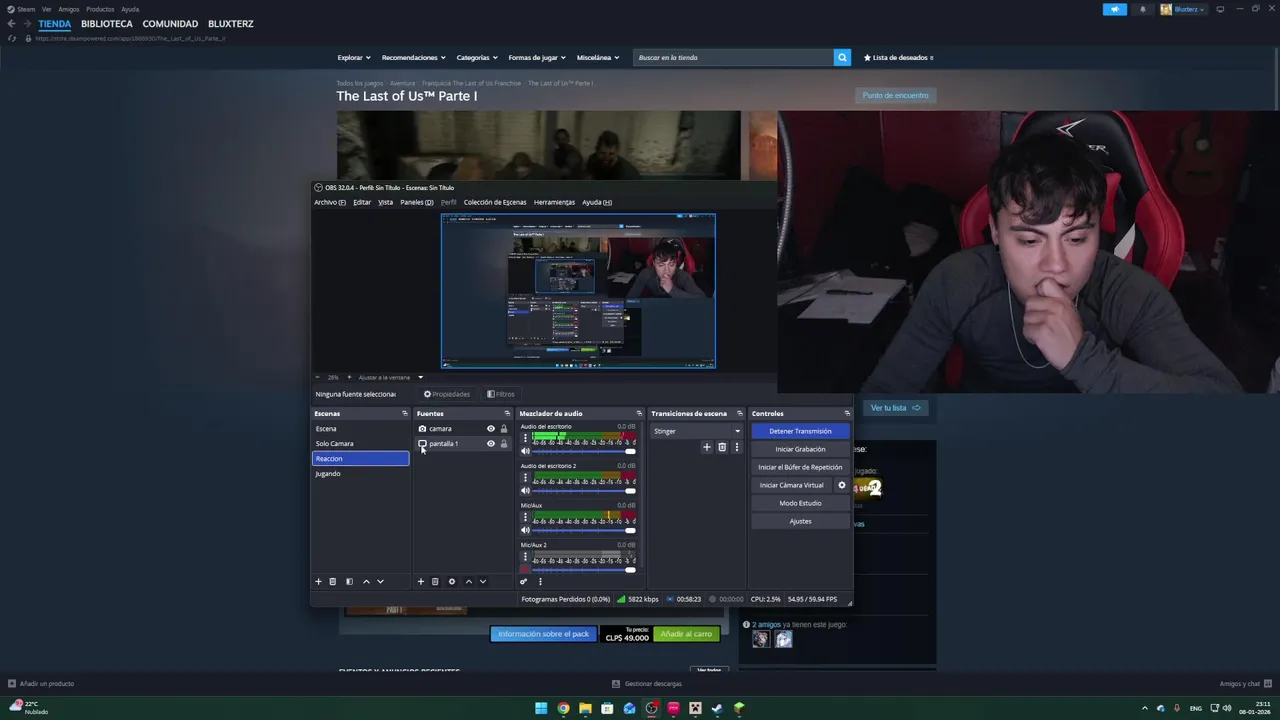Click Modo Estudio button
This screenshot has height=720, width=1280.
(800, 503)
